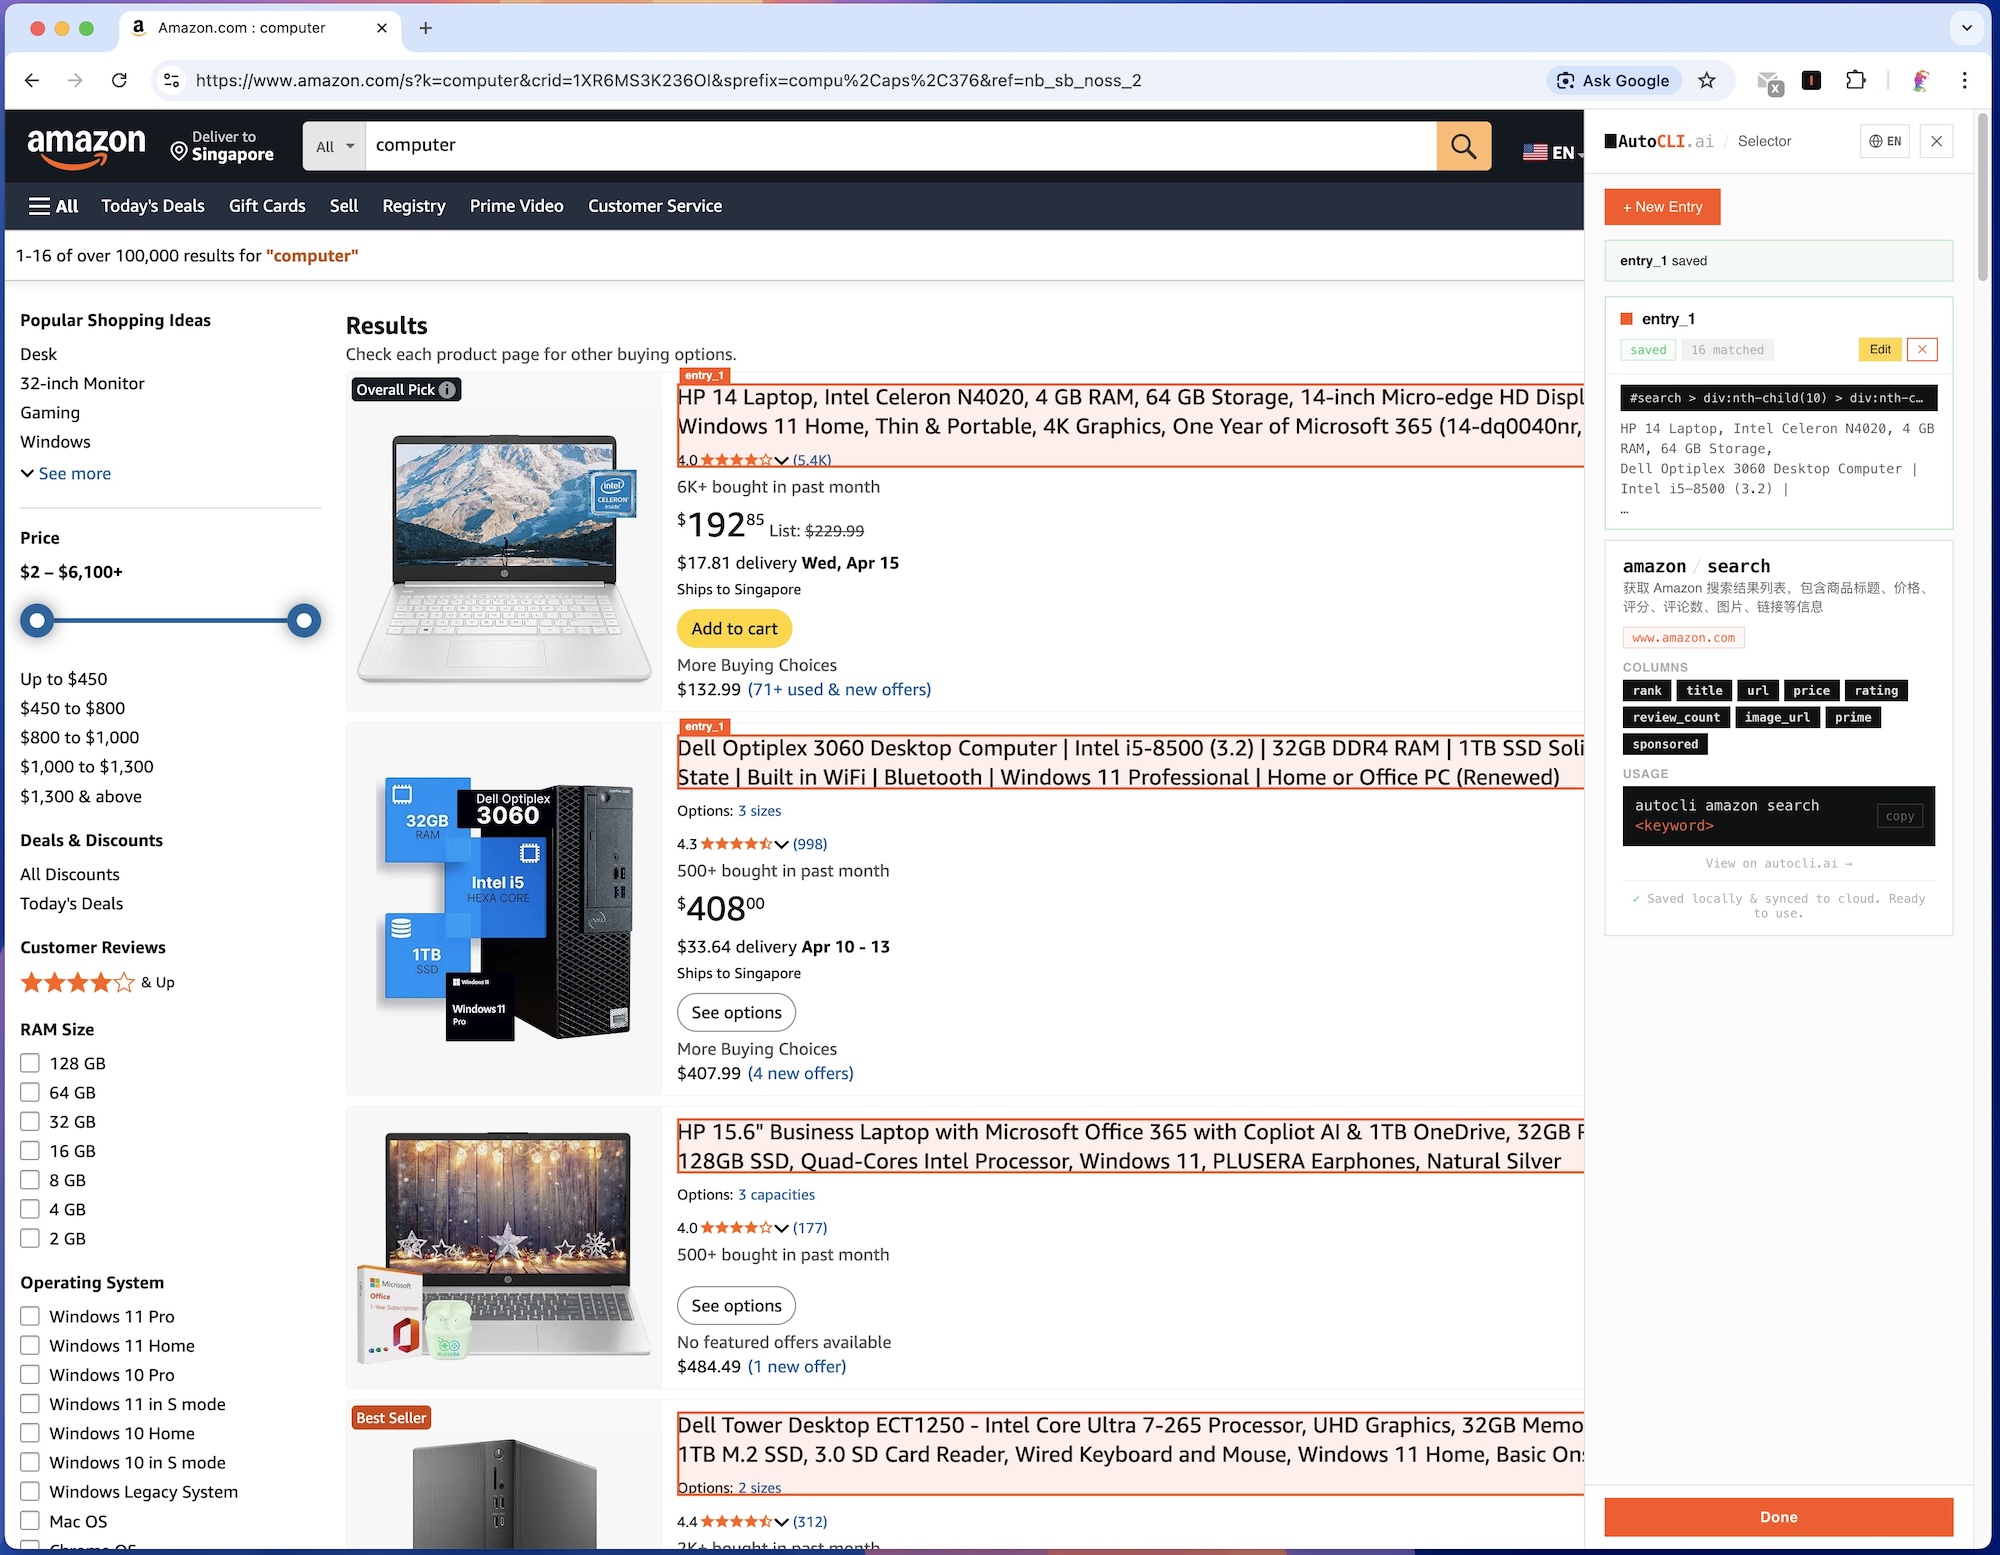Copy the autocli amazon search command
Screen dimensions: 2000x1555
(1898, 816)
